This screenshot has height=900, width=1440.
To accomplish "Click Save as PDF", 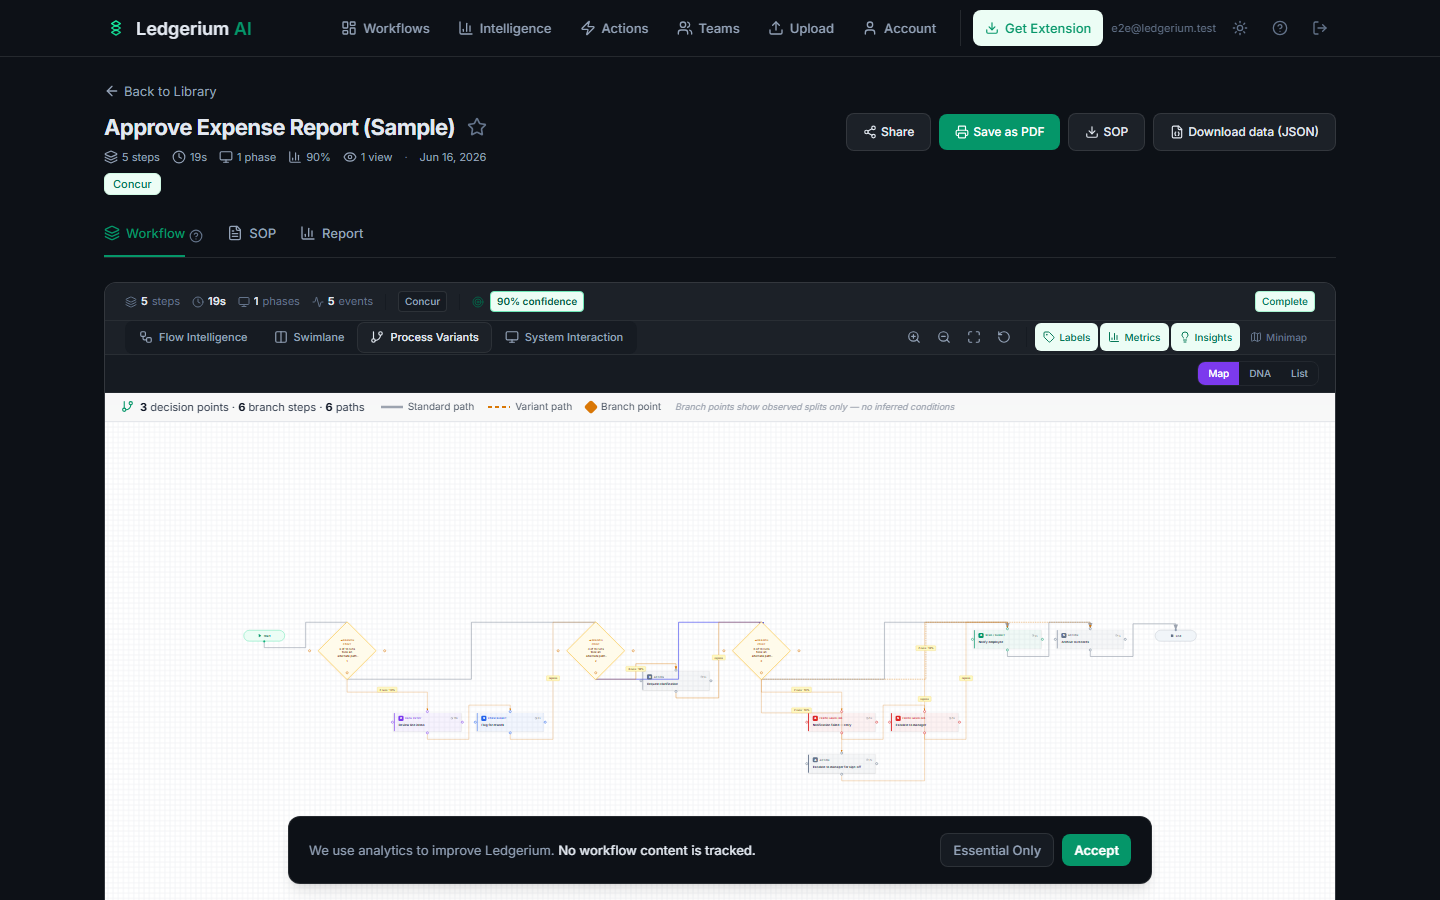I will 999,132.
